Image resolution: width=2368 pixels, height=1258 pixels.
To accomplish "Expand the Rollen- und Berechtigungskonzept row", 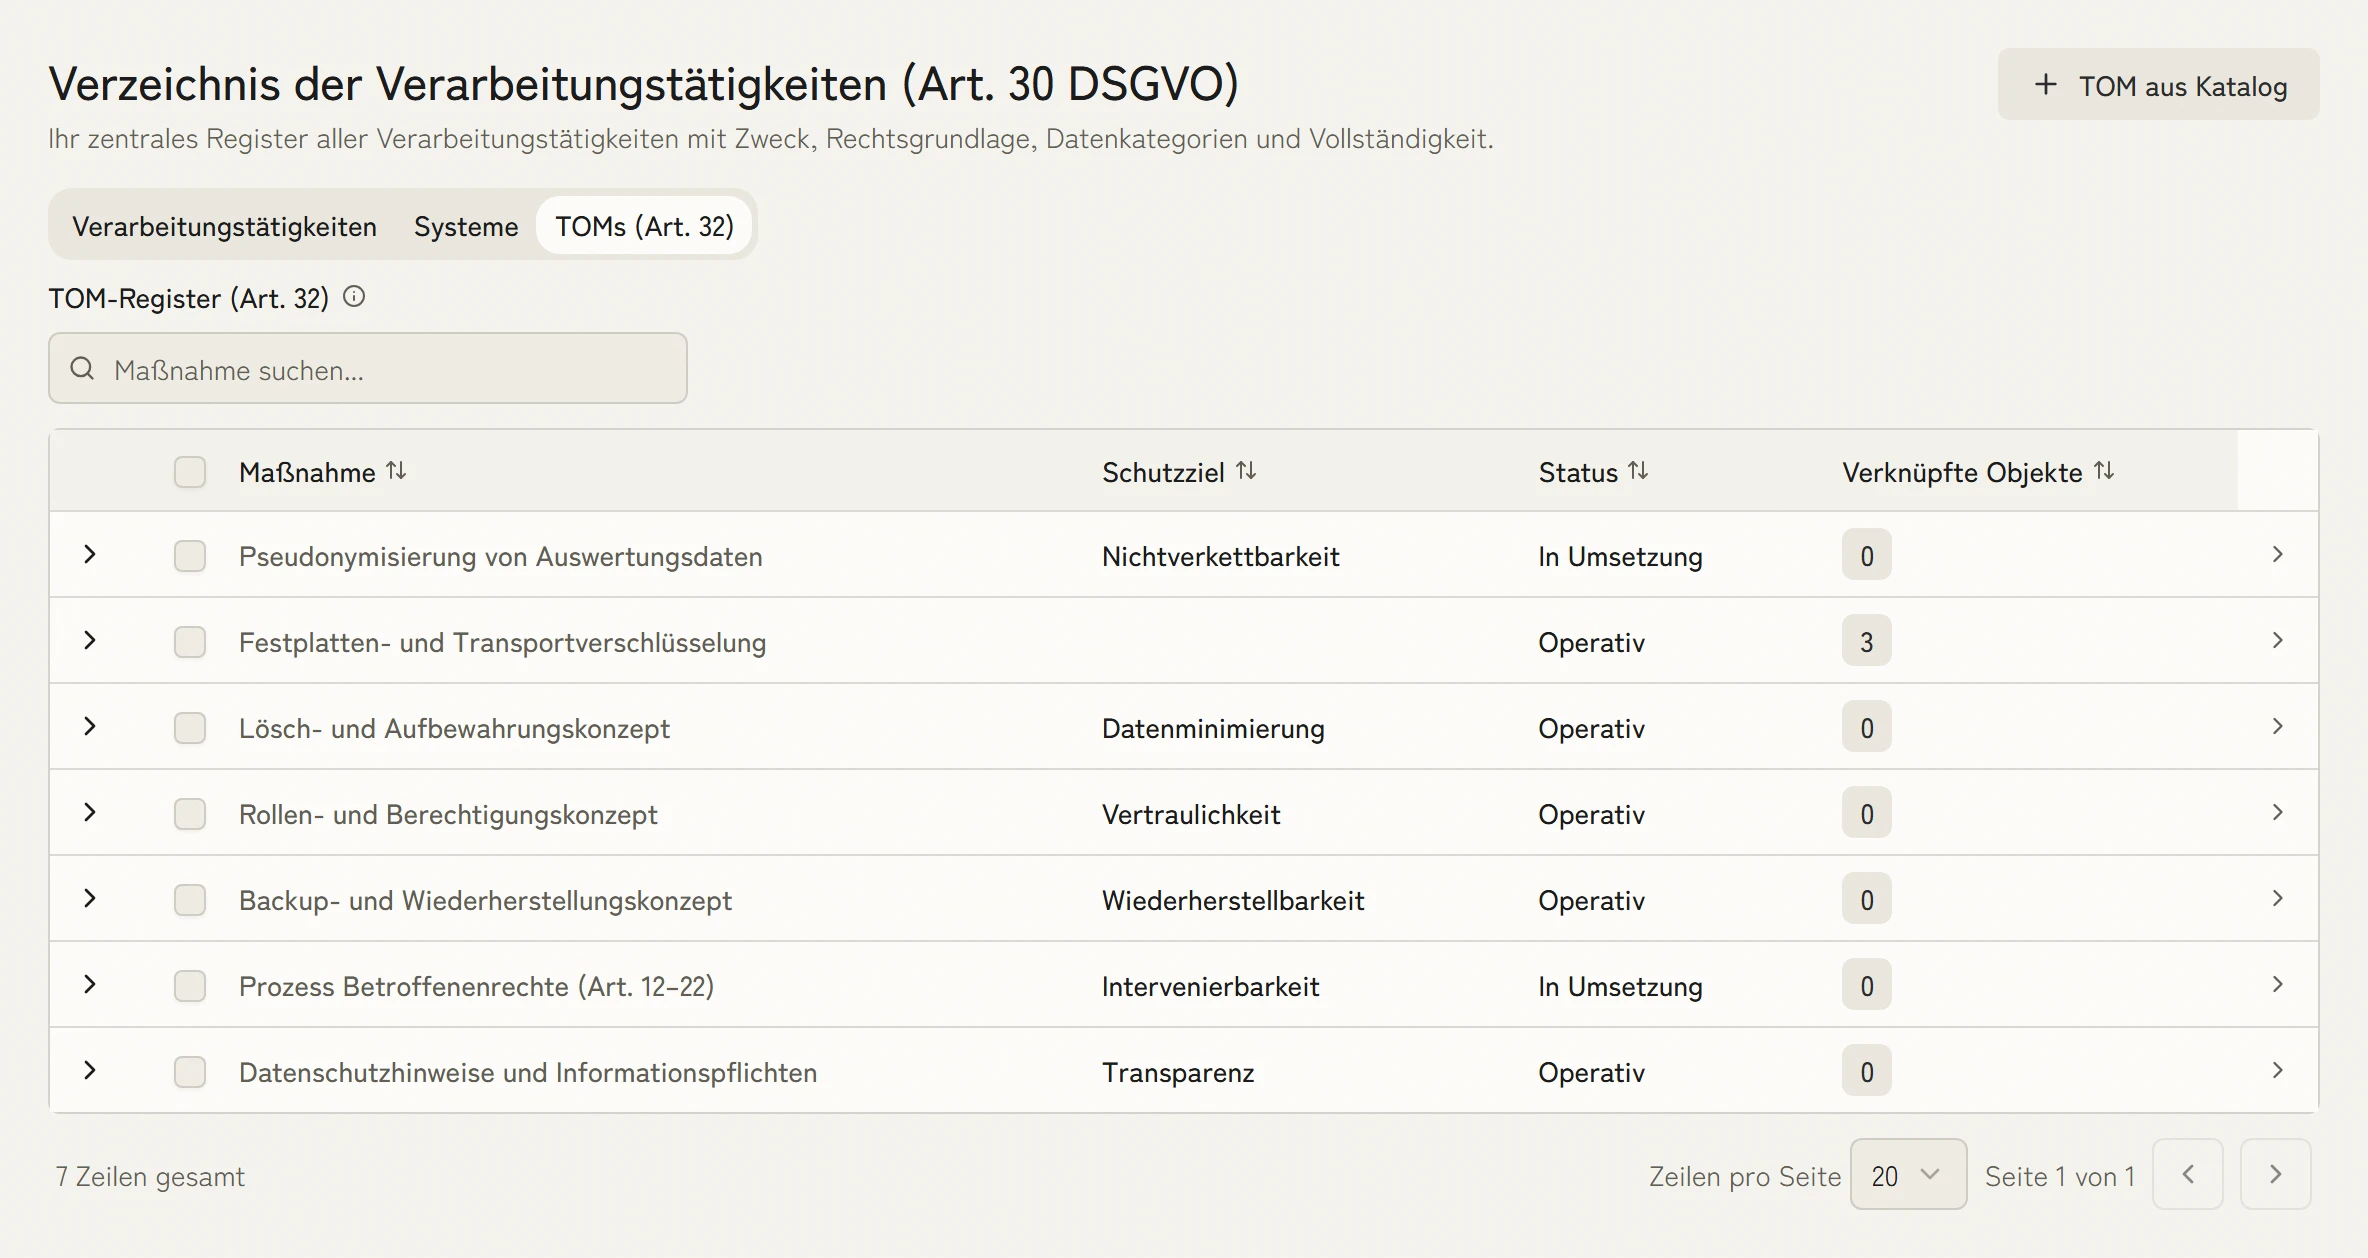I will coord(90,812).
